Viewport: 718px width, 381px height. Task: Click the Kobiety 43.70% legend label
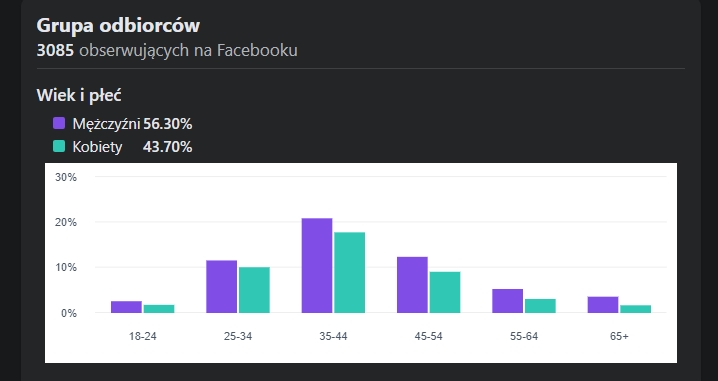click(132, 147)
